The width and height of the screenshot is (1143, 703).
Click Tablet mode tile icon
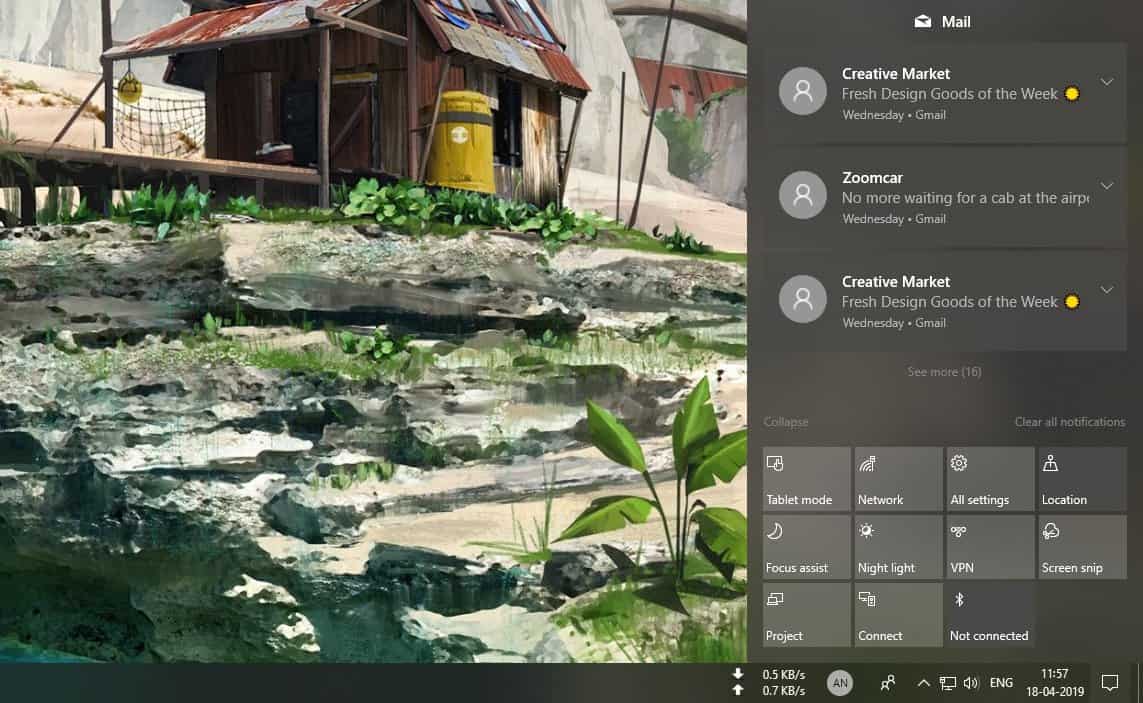click(775, 463)
